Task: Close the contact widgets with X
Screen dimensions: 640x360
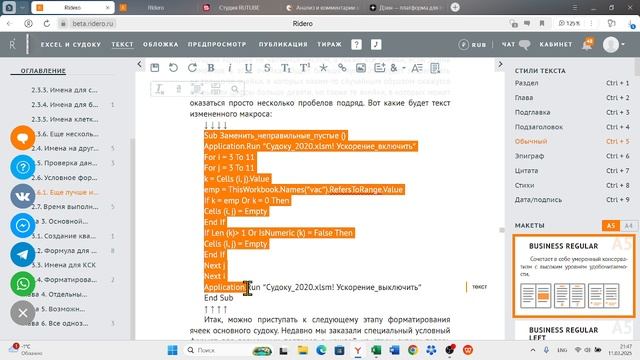Action: [23, 313]
